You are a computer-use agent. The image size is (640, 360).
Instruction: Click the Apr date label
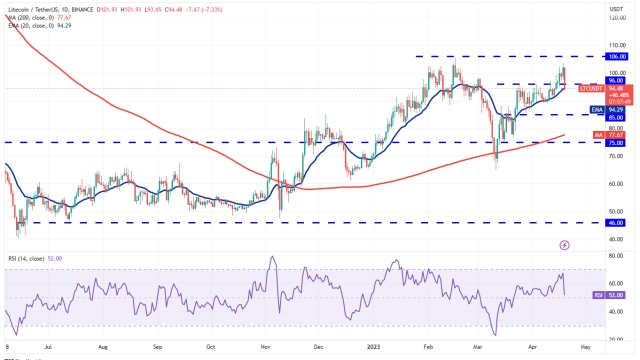533,347
